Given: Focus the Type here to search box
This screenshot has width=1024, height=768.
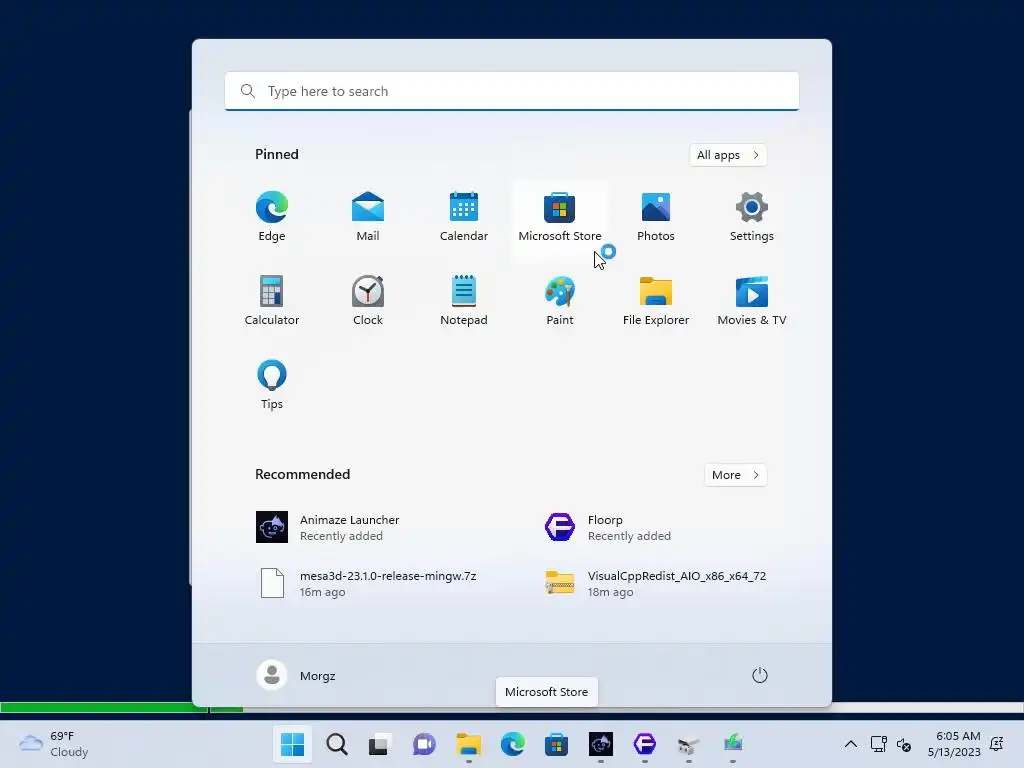Looking at the screenshot, I should [512, 91].
